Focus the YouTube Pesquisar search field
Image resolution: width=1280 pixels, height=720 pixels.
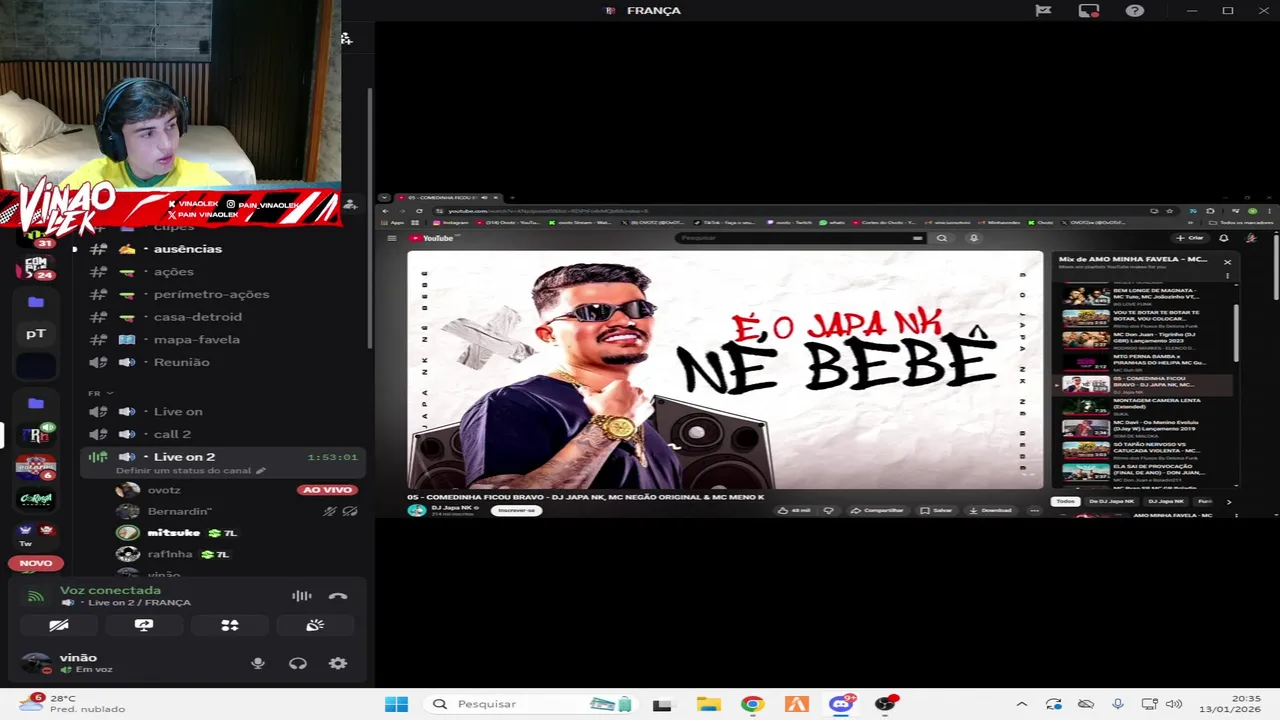click(x=800, y=238)
